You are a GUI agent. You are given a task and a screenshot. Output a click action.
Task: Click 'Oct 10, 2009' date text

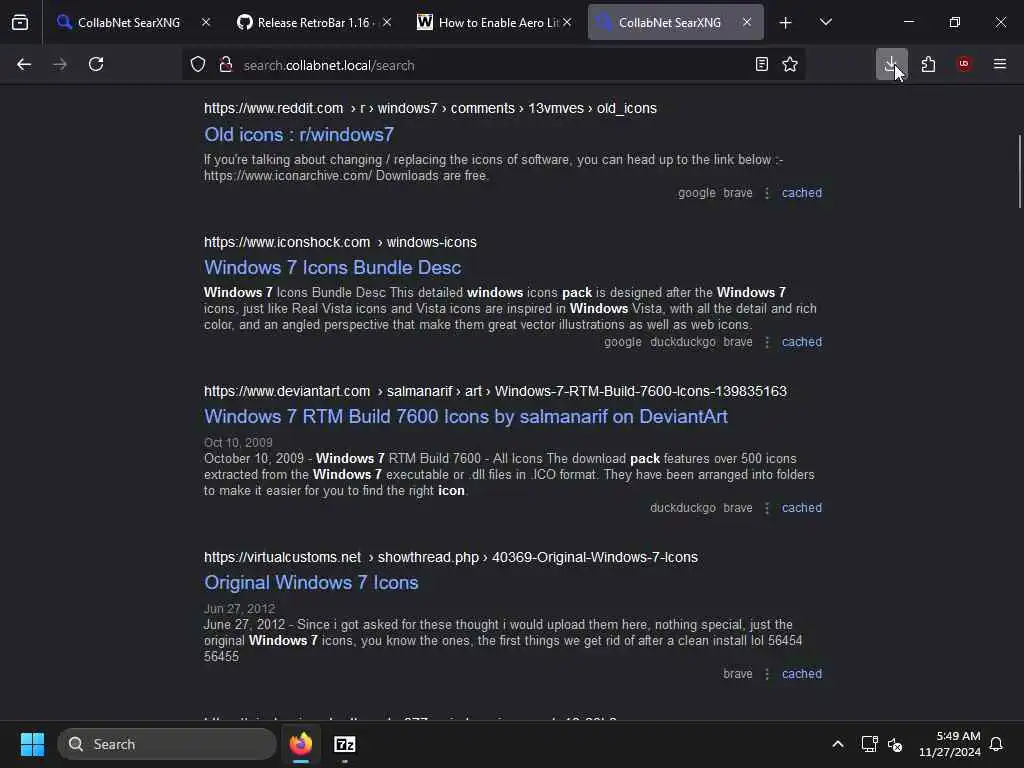(x=238, y=443)
